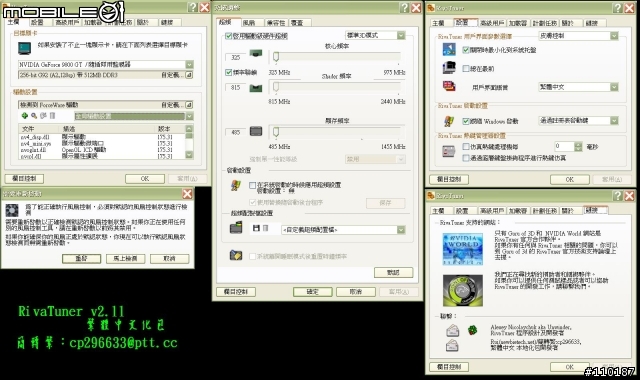The width and height of the screenshot is (640, 380).
Task: Open the 繁體中文 language dropdown
Action: coord(614,87)
